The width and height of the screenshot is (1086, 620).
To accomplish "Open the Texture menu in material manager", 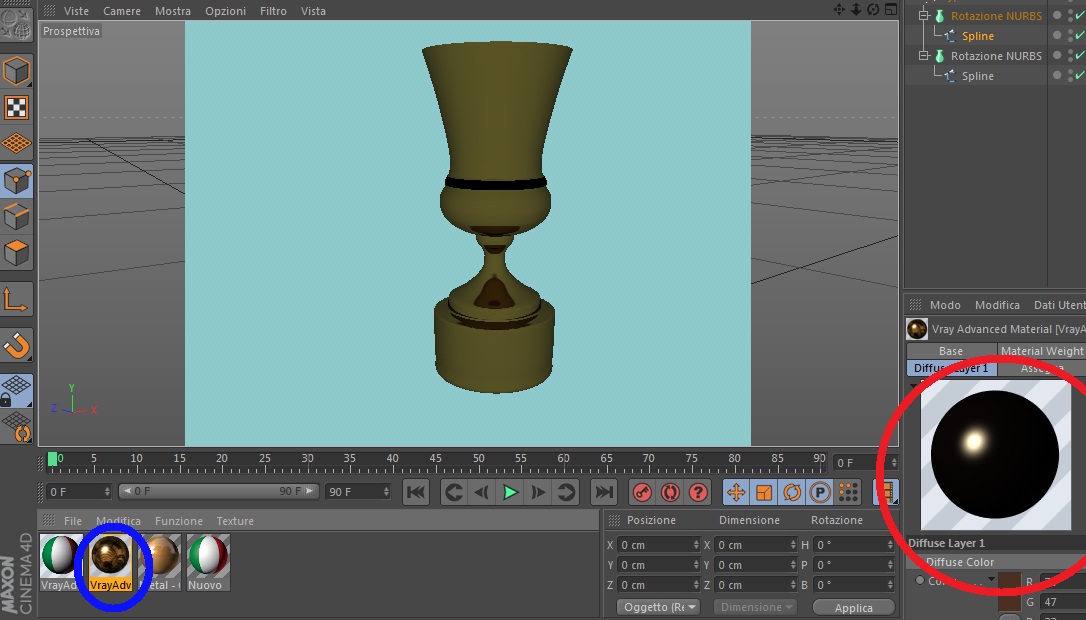I will coord(235,521).
